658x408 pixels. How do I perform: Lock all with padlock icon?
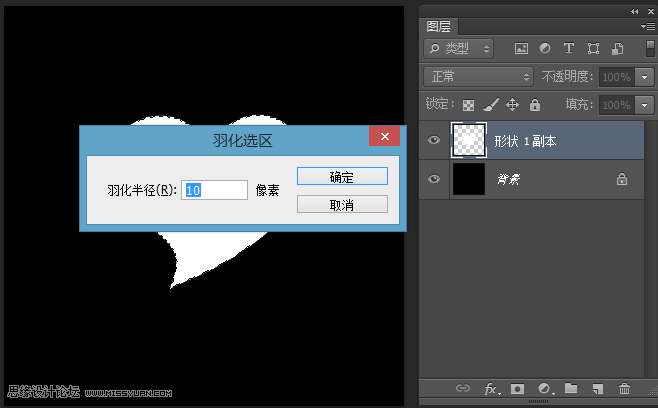click(535, 105)
